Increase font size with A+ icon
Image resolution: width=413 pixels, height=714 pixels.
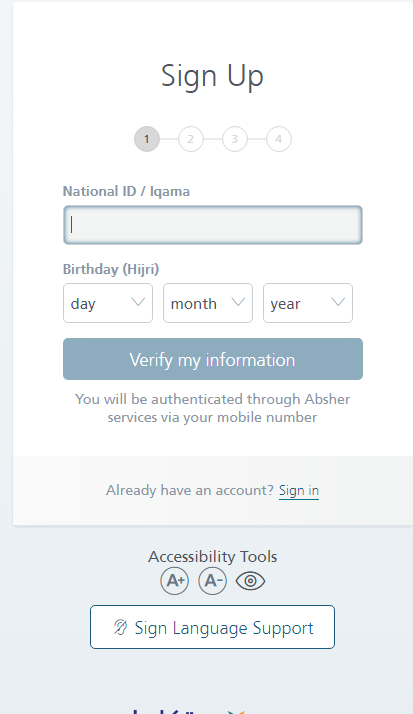point(175,581)
